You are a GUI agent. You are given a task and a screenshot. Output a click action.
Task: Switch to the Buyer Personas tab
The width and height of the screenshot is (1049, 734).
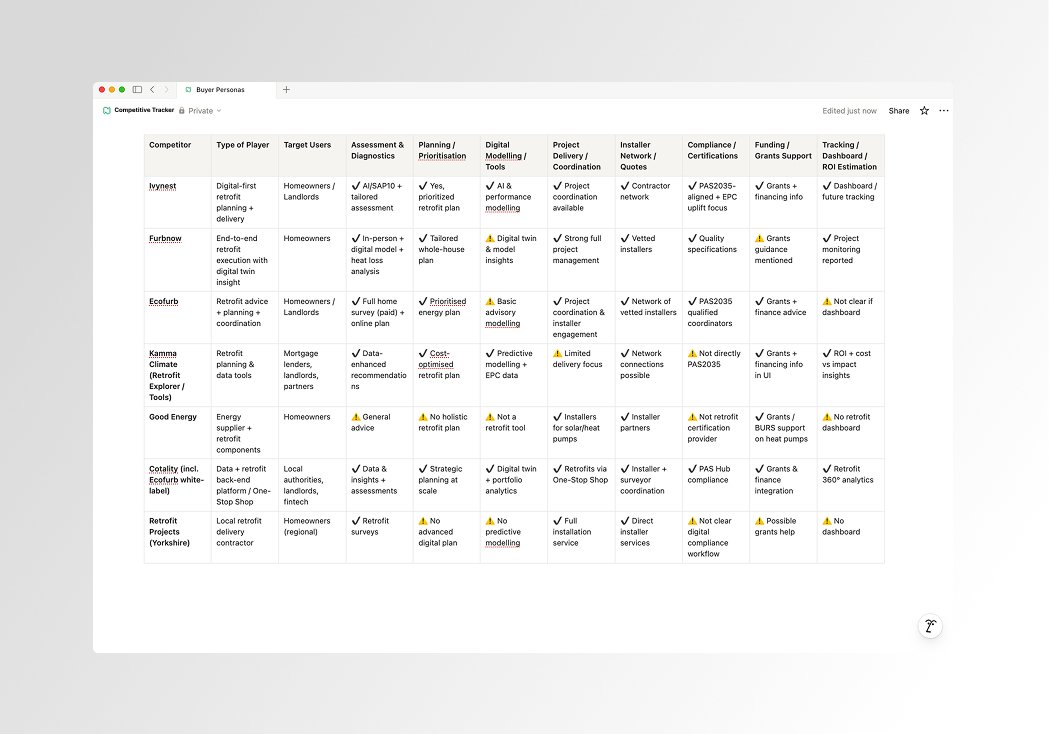[222, 89]
